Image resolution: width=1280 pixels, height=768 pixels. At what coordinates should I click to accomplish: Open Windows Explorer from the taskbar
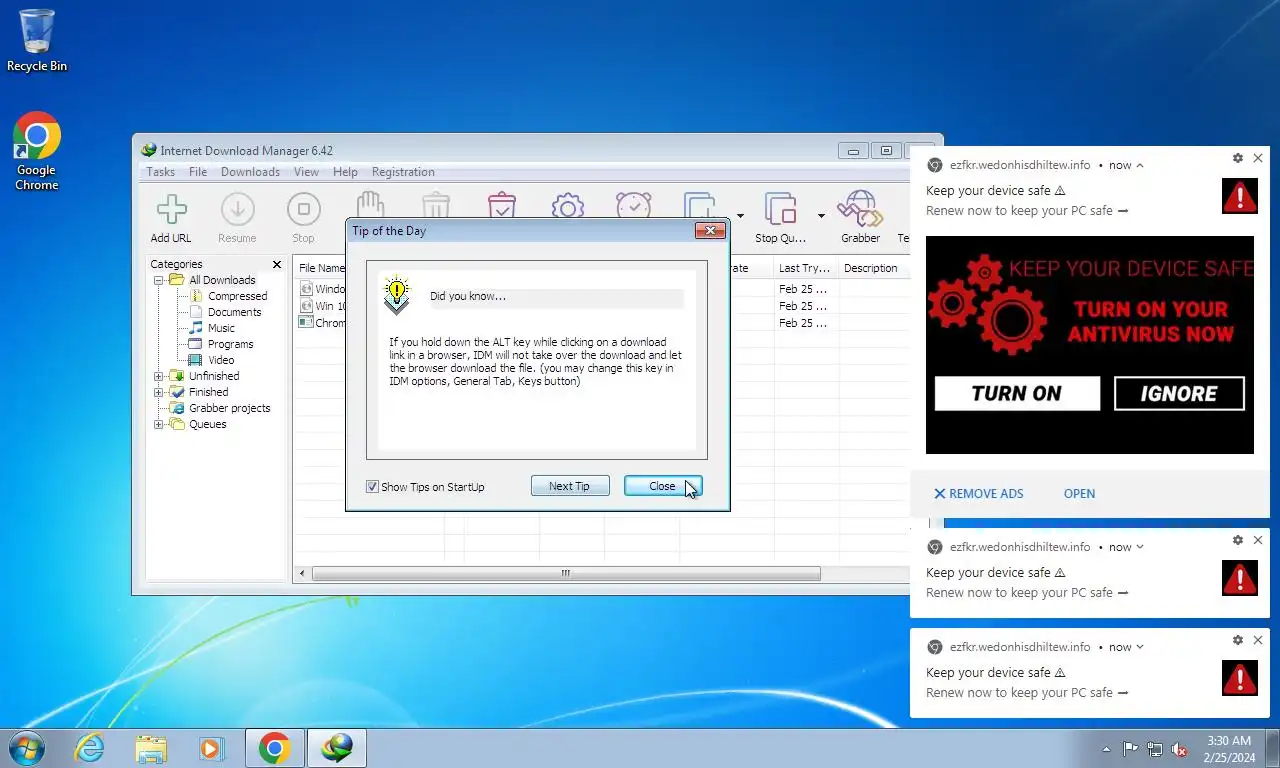pos(151,748)
